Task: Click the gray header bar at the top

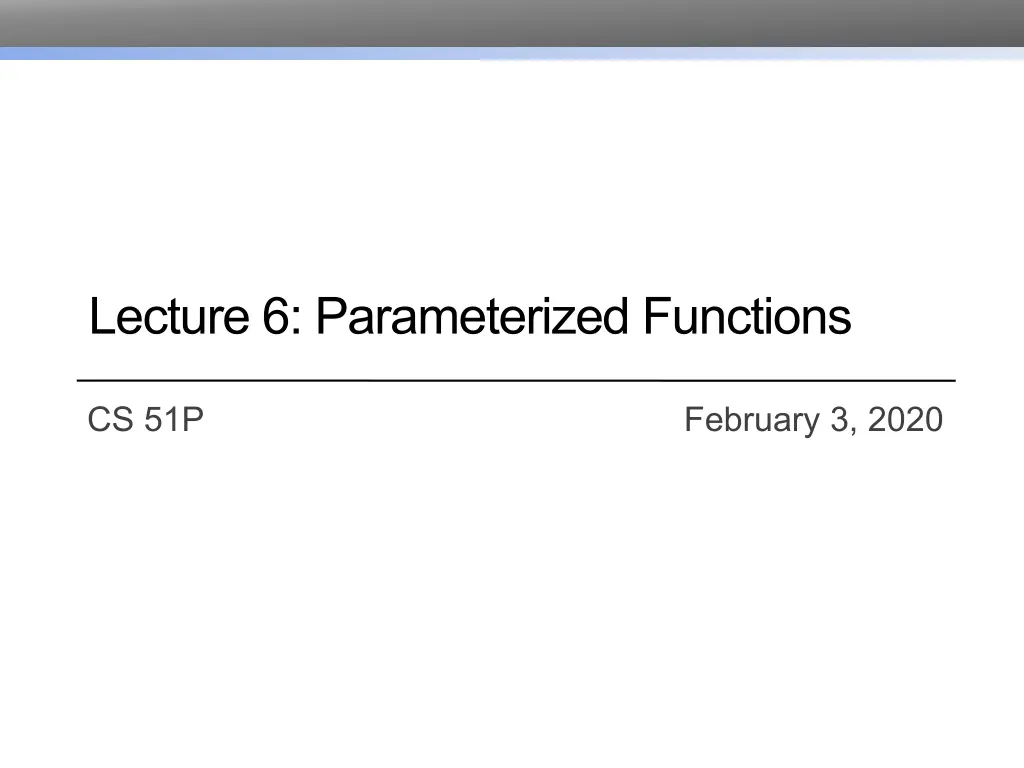Action: click(512, 22)
